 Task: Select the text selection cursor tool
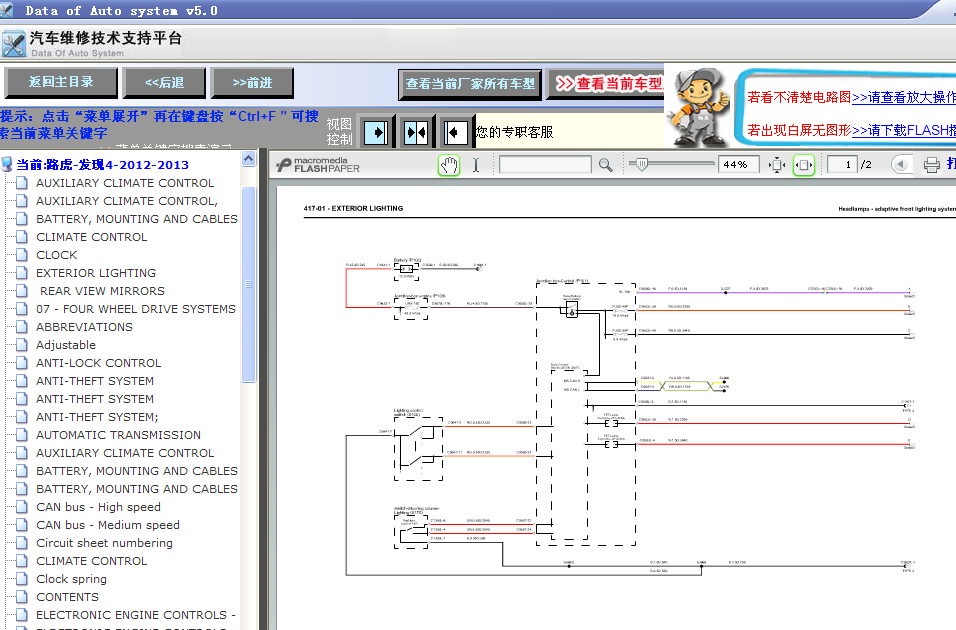point(476,165)
